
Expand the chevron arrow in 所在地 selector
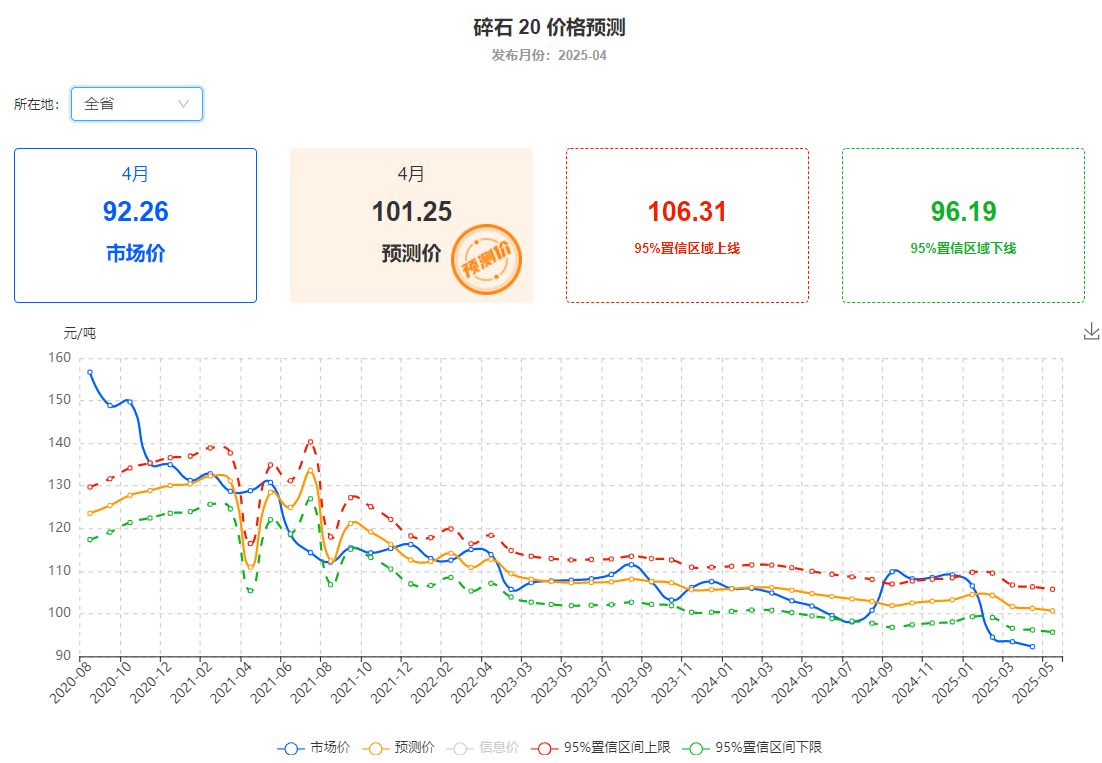pyautogui.click(x=184, y=104)
